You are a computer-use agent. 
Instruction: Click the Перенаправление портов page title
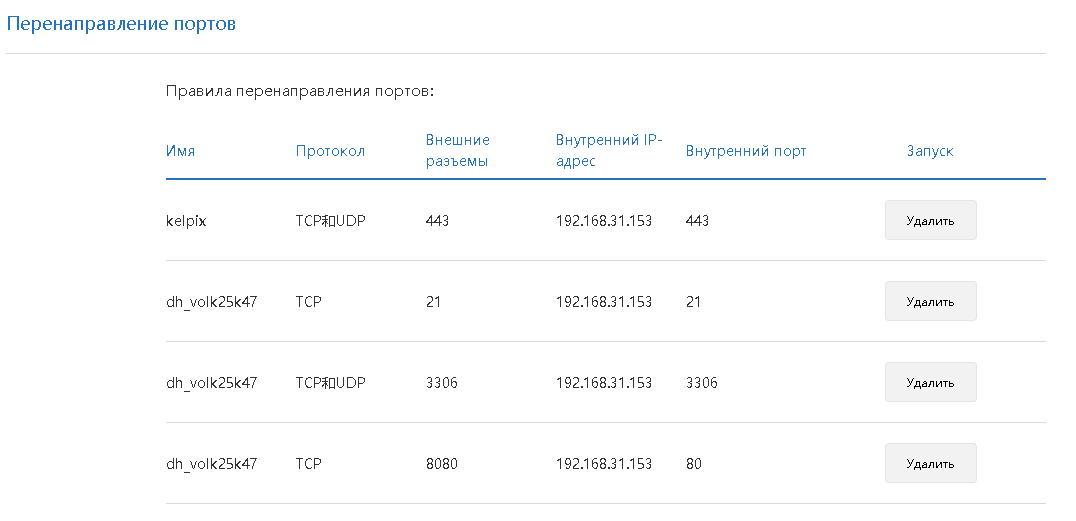coord(121,24)
